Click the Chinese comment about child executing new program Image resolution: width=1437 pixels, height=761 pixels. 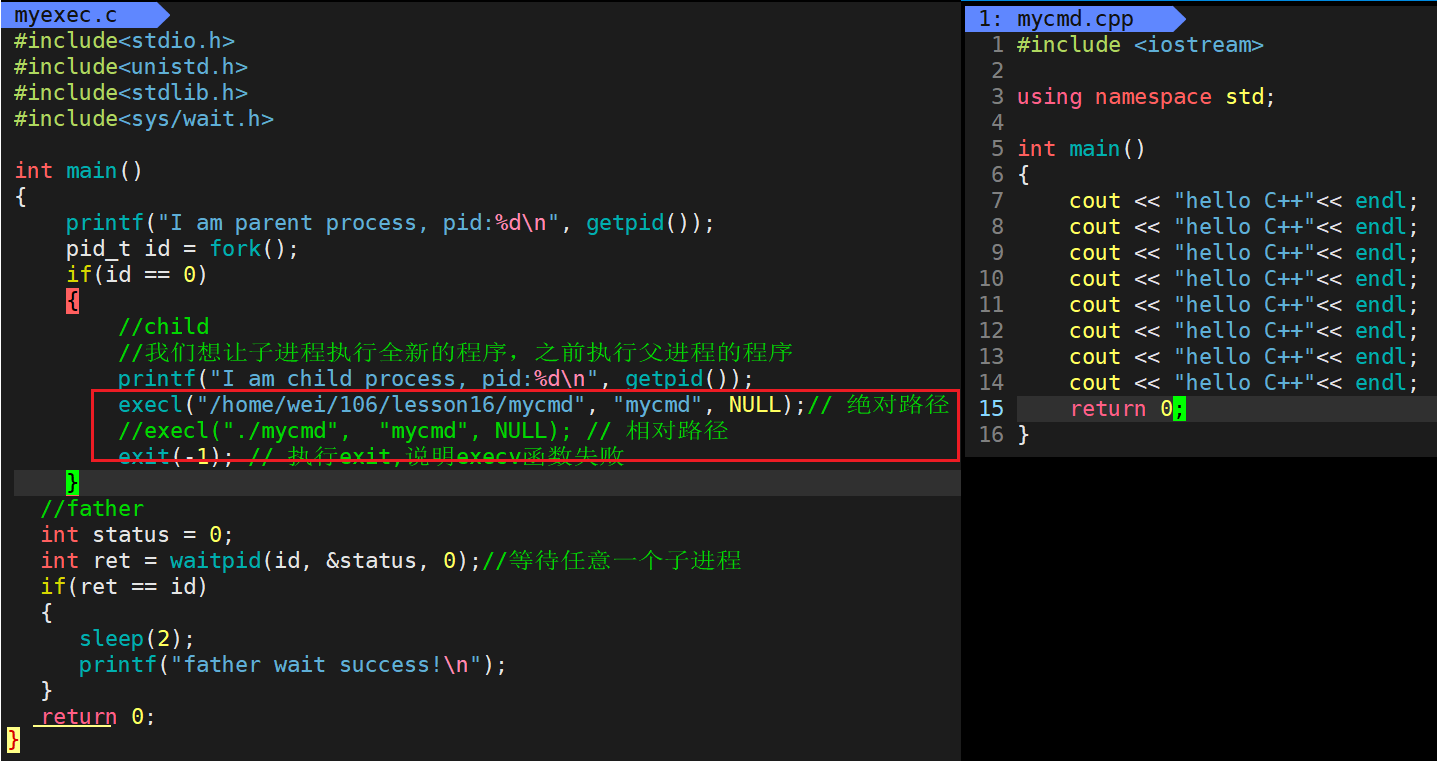455,353
